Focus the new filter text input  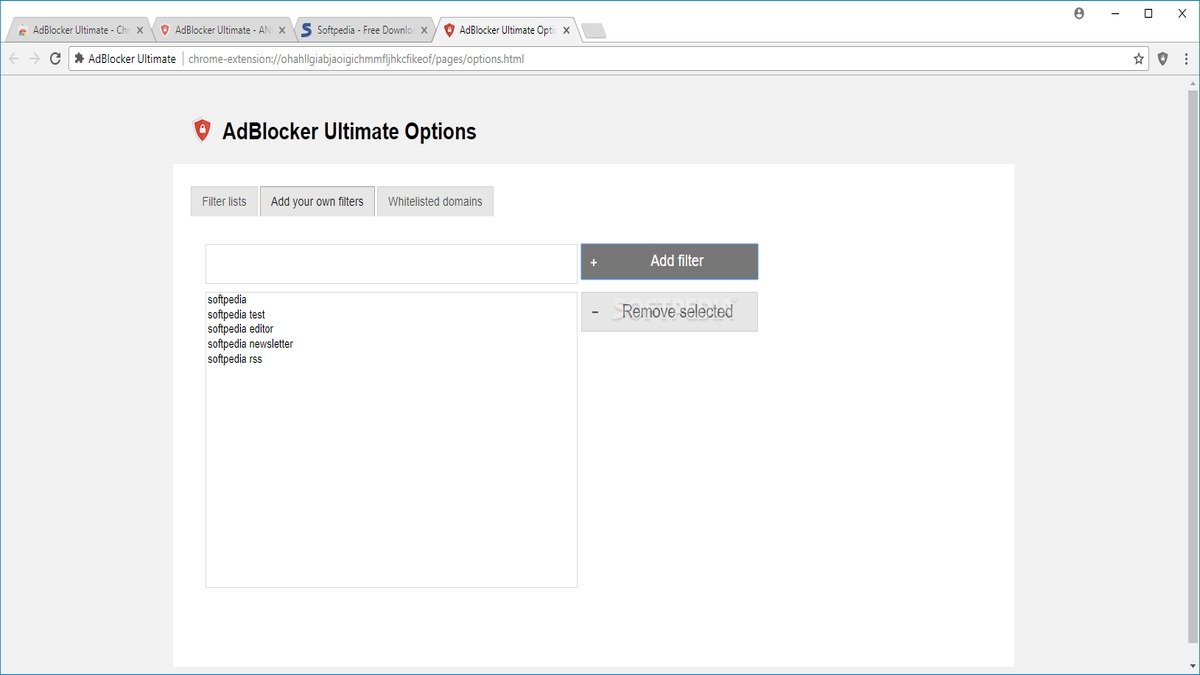tap(391, 264)
